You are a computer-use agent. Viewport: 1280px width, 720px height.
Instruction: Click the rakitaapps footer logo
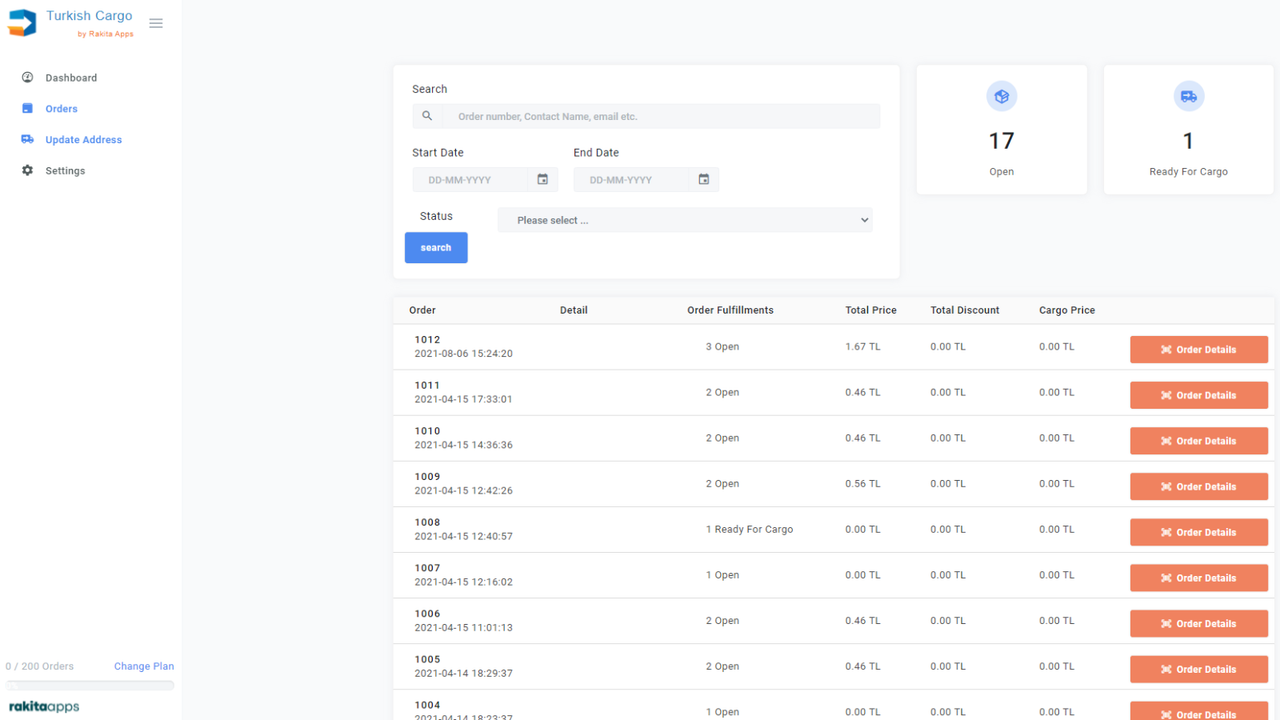(44, 706)
